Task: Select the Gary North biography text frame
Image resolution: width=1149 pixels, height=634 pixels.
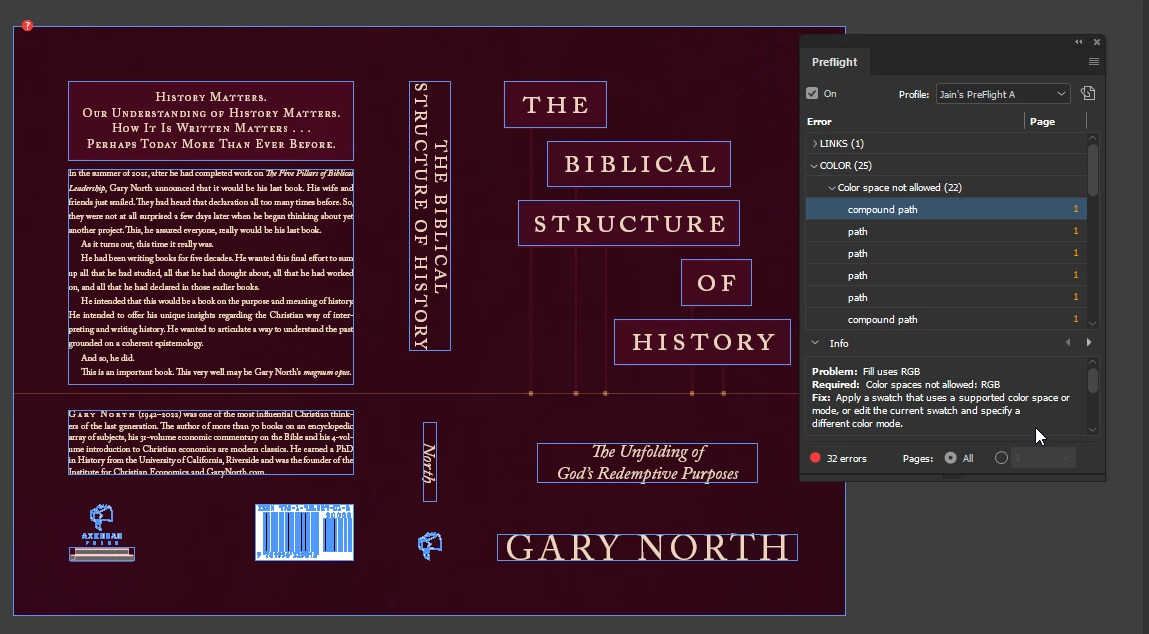Action: [211, 443]
